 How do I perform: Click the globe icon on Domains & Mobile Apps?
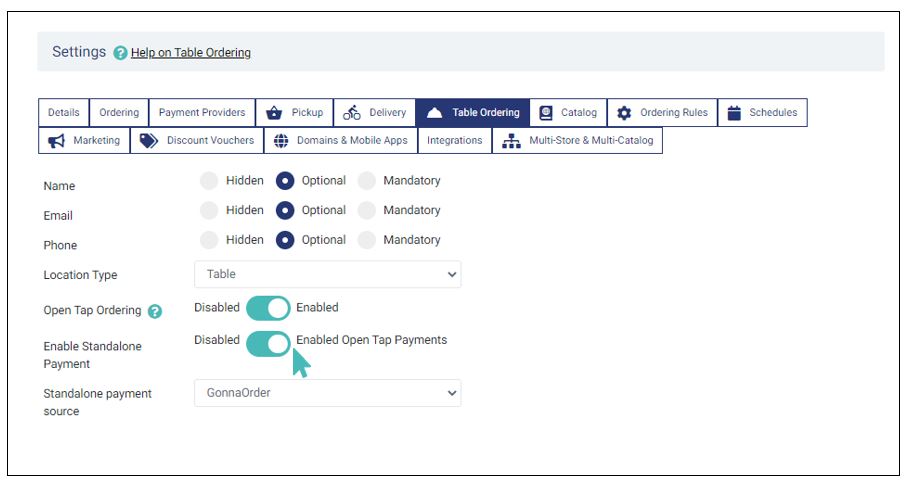point(281,141)
